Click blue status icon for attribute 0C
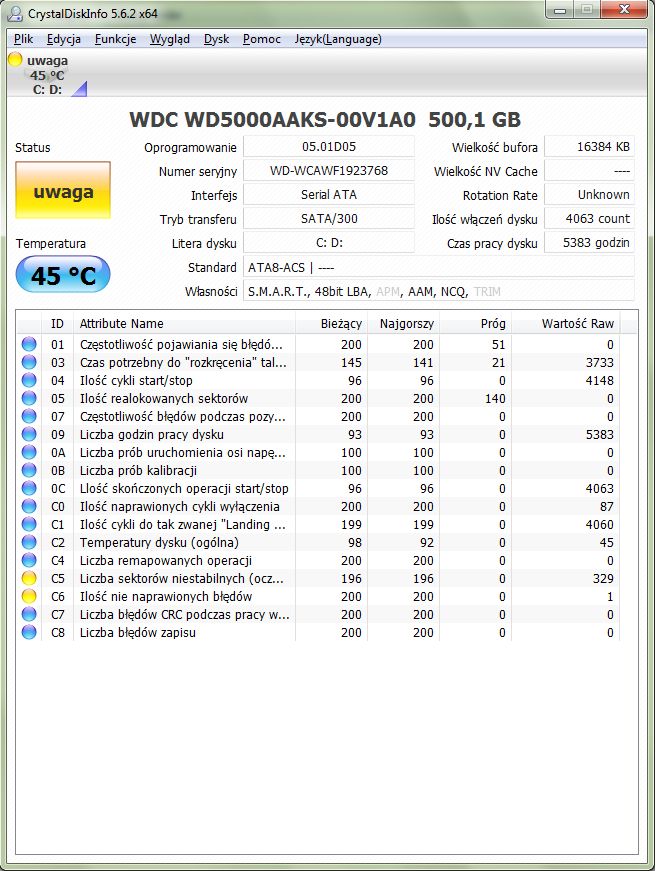This screenshot has width=656, height=871. click(29, 488)
